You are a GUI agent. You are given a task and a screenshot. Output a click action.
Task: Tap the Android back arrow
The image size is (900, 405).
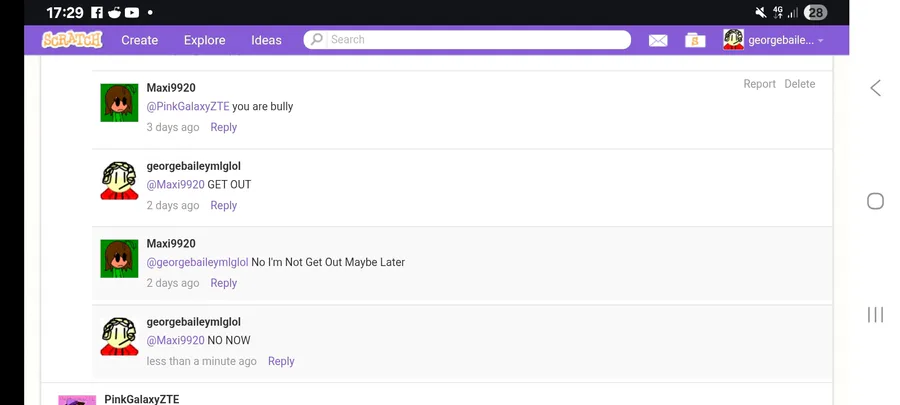click(875, 88)
